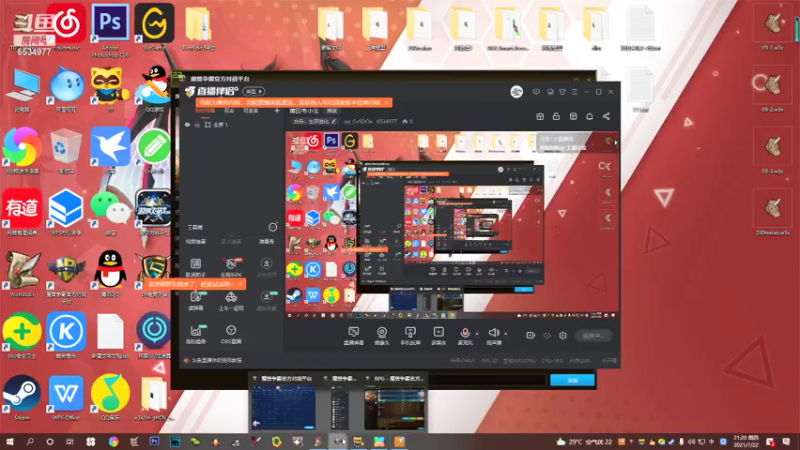This screenshot has width=800, height=450.
Task: Select the 200texiao.w3x file on the desktop
Action: coord(773,212)
